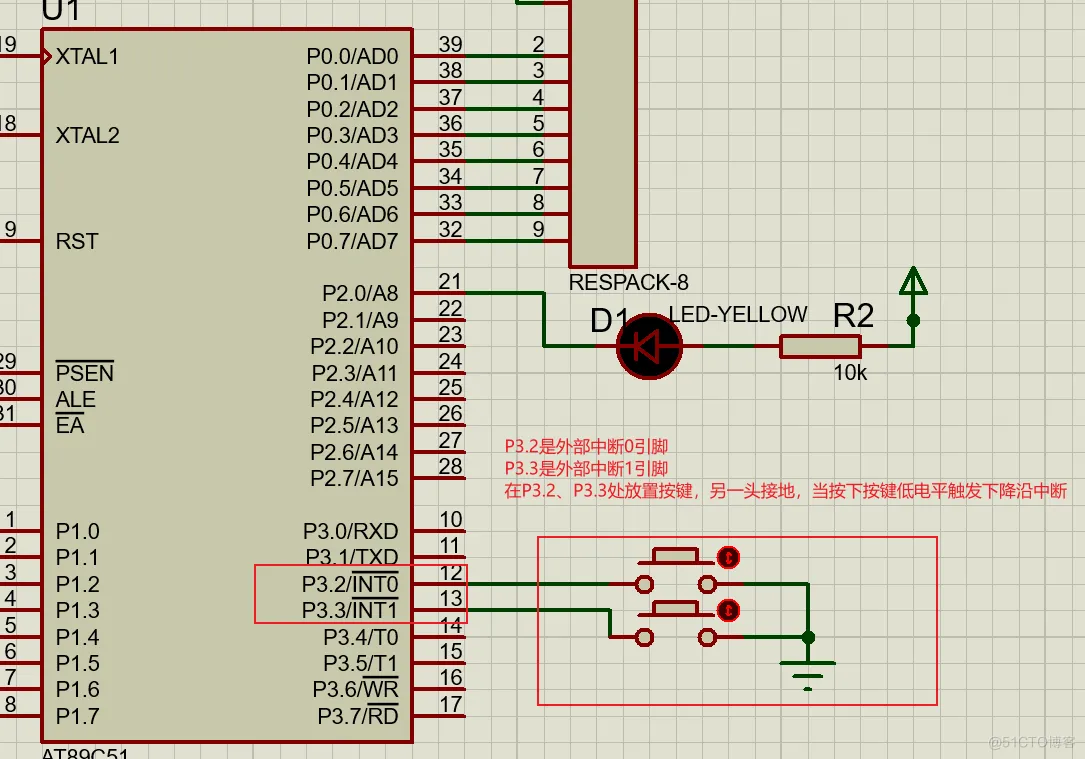1085x759 pixels.
Task: Select the R2 resistor body
Action: pos(820,346)
